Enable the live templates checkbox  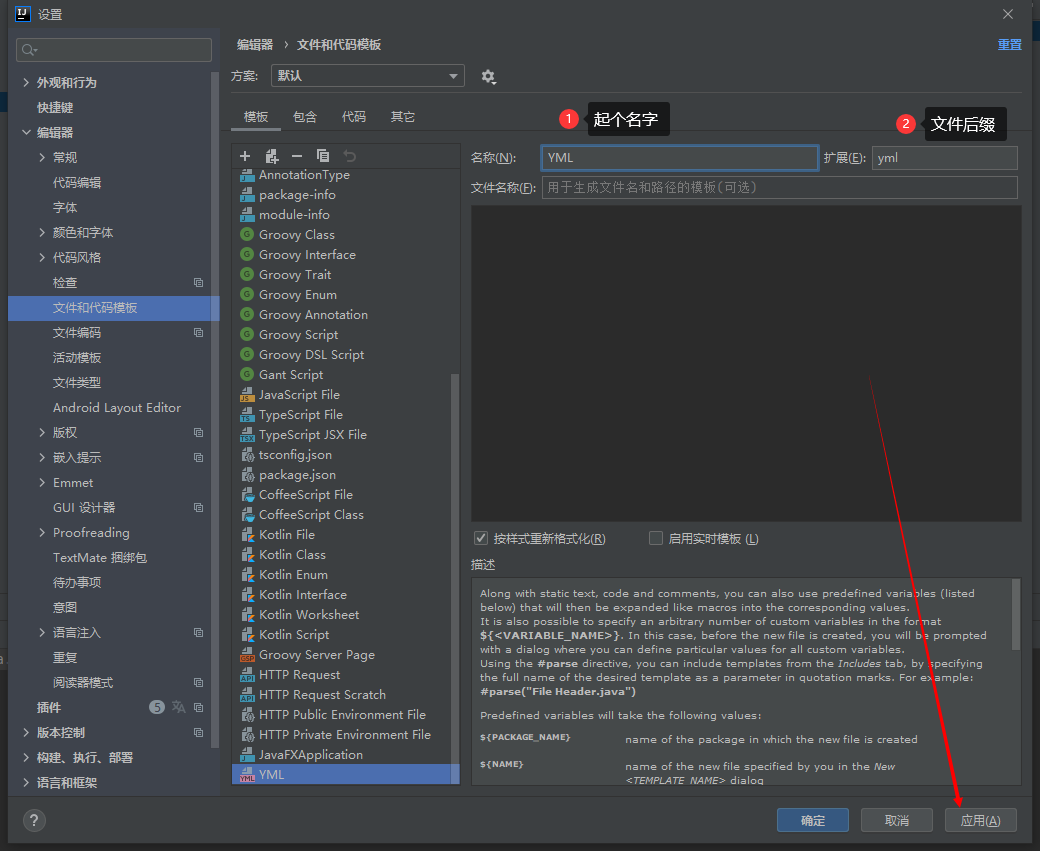(x=656, y=538)
